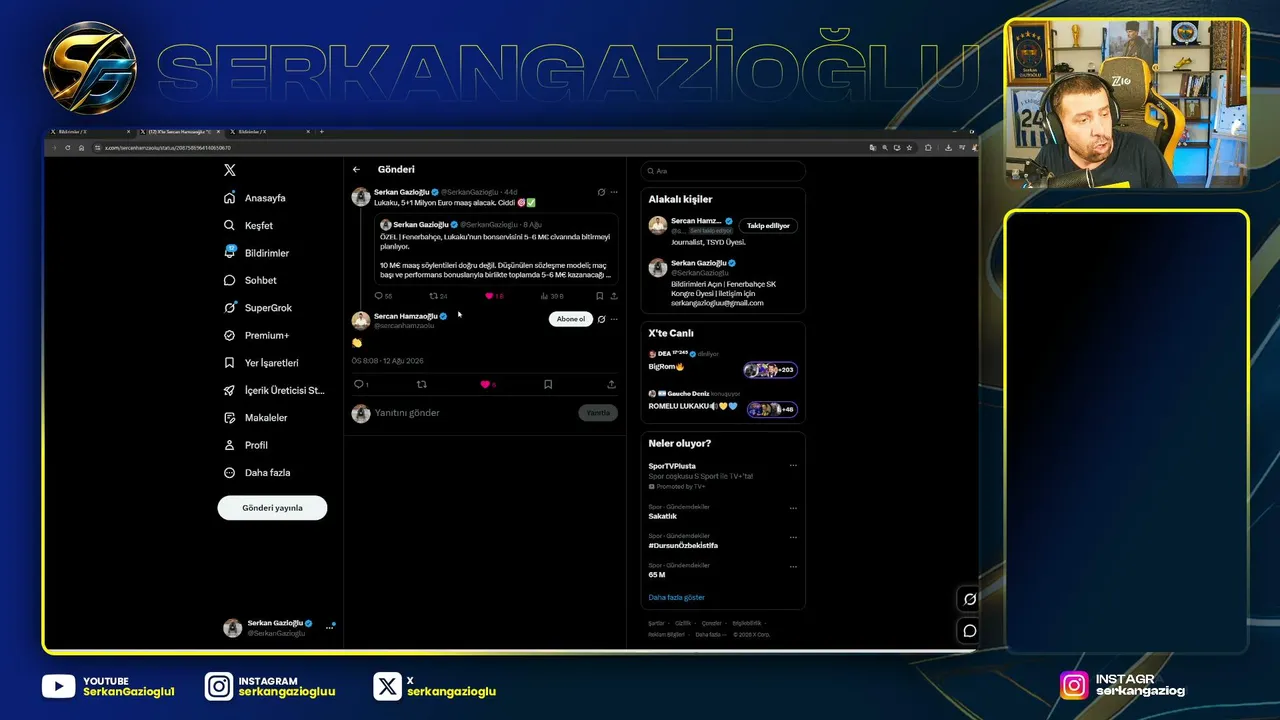Open SuperGrok in the sidebar

coord(258,308)
